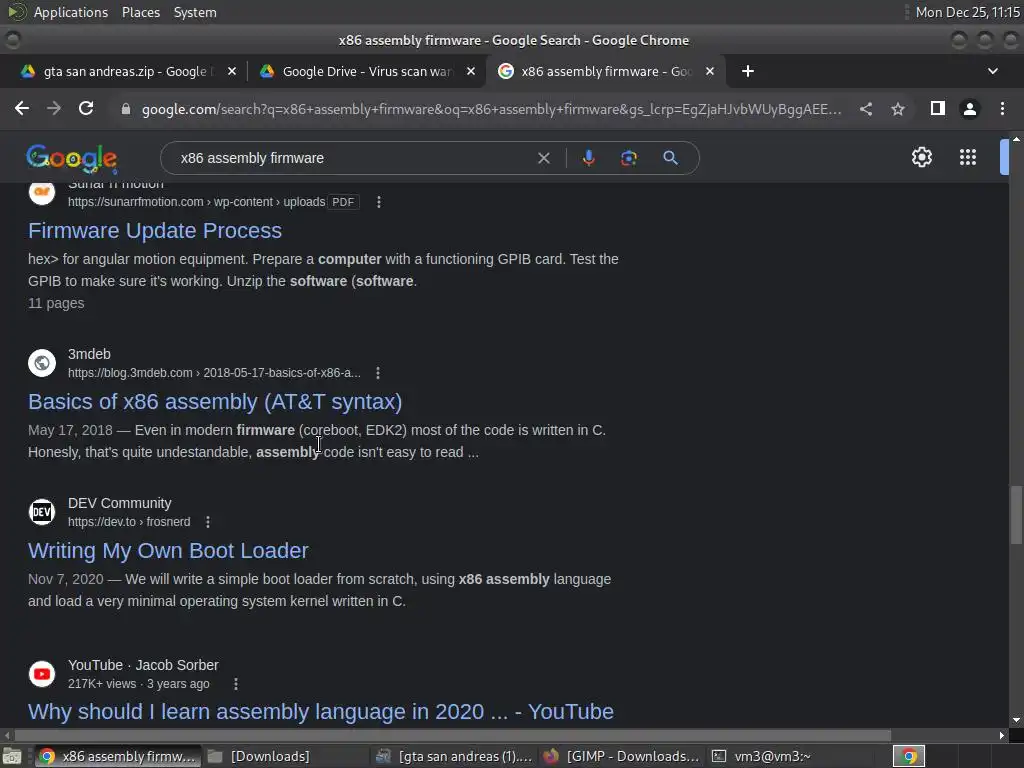
Task: Open more options for DEV Community result
Action: click(x=208, y=522)
